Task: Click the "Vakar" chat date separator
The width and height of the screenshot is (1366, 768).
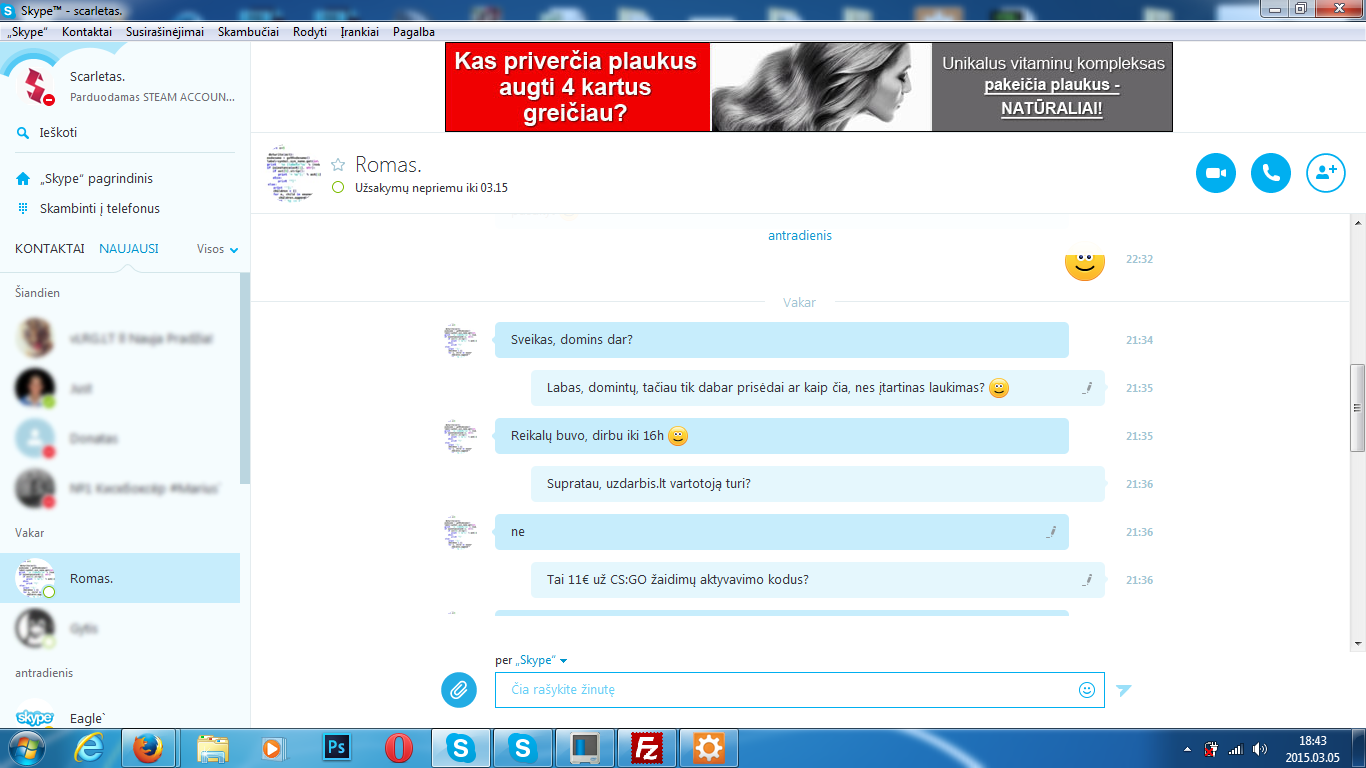Action: pos(800,302)
